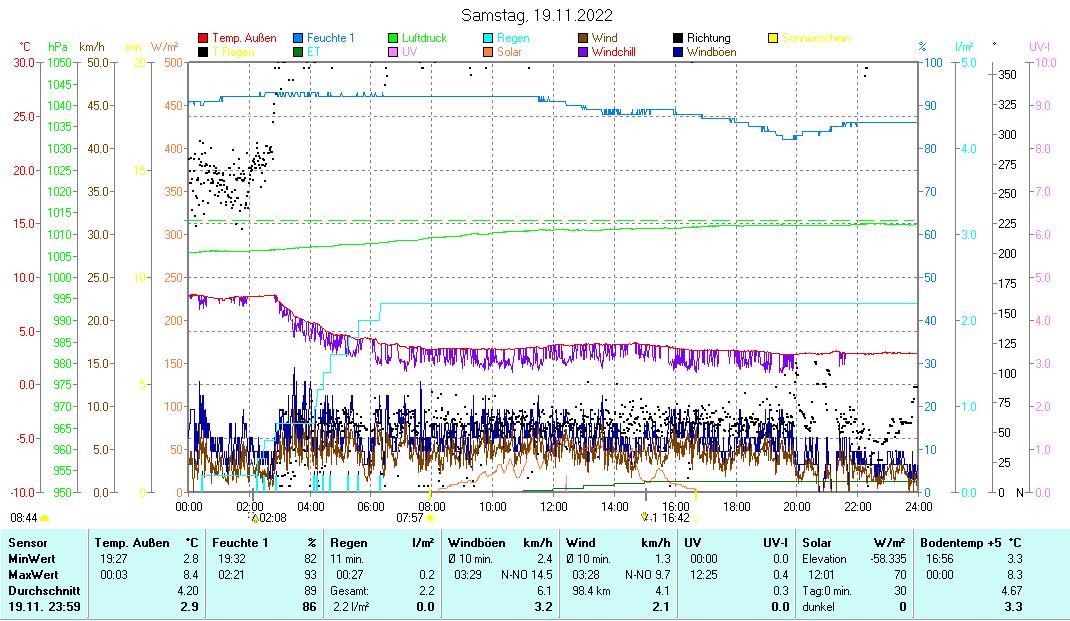Click the 12:00 label on time axis
Viewport: 1070px width, 621px height.
(553, 506)
